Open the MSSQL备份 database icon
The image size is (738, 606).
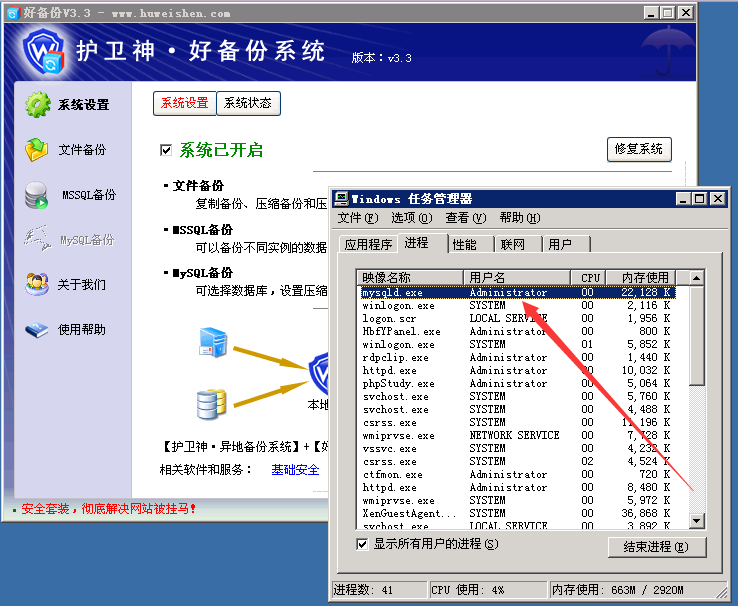37,195
